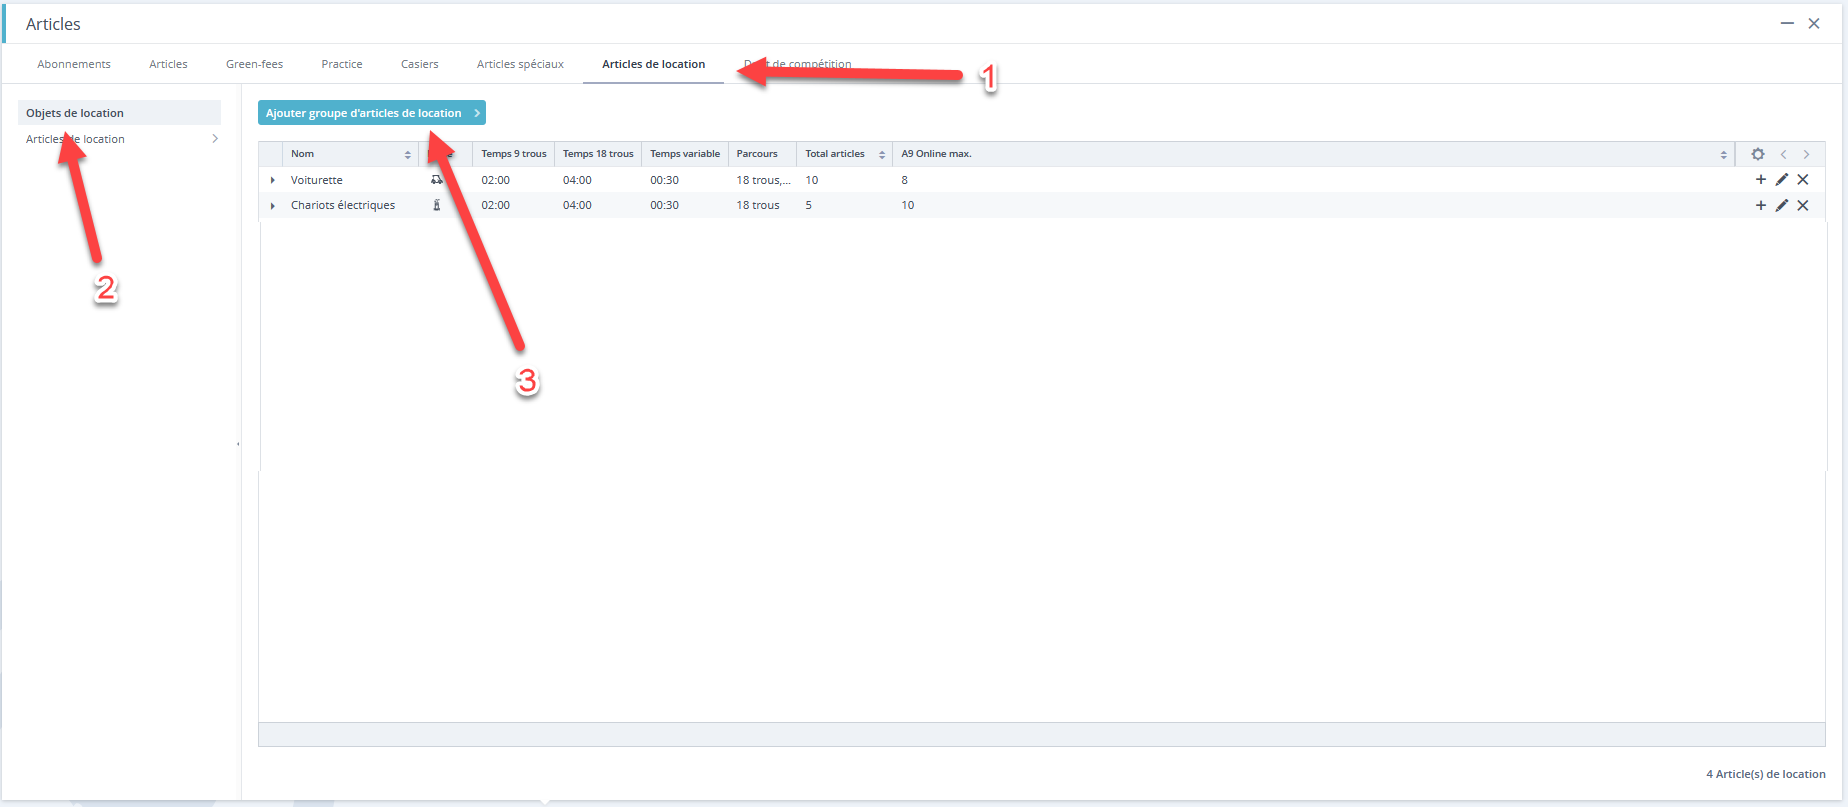This screenshot has width=1848, height=807.
Task: Click the 4 Article(s) de location status text
Action: [x=1766, y=774]
